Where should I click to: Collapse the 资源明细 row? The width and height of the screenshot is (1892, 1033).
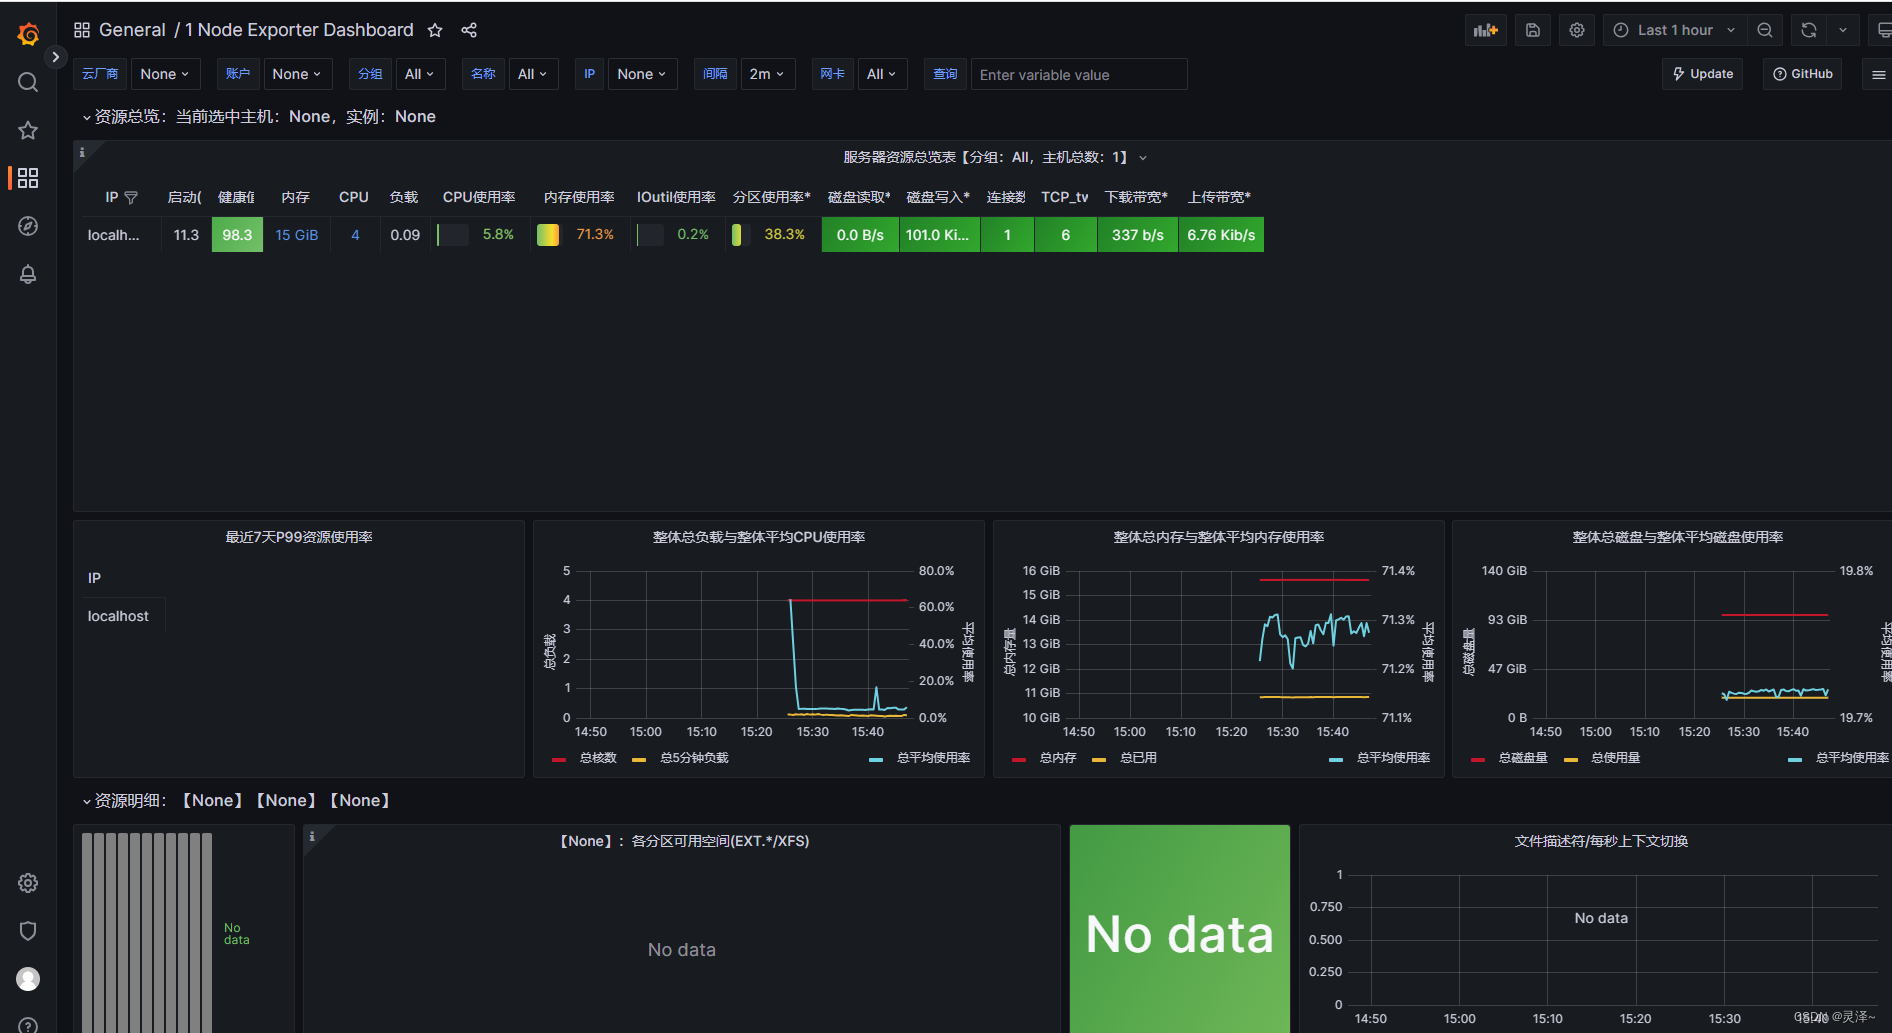[x=87, y=801]
